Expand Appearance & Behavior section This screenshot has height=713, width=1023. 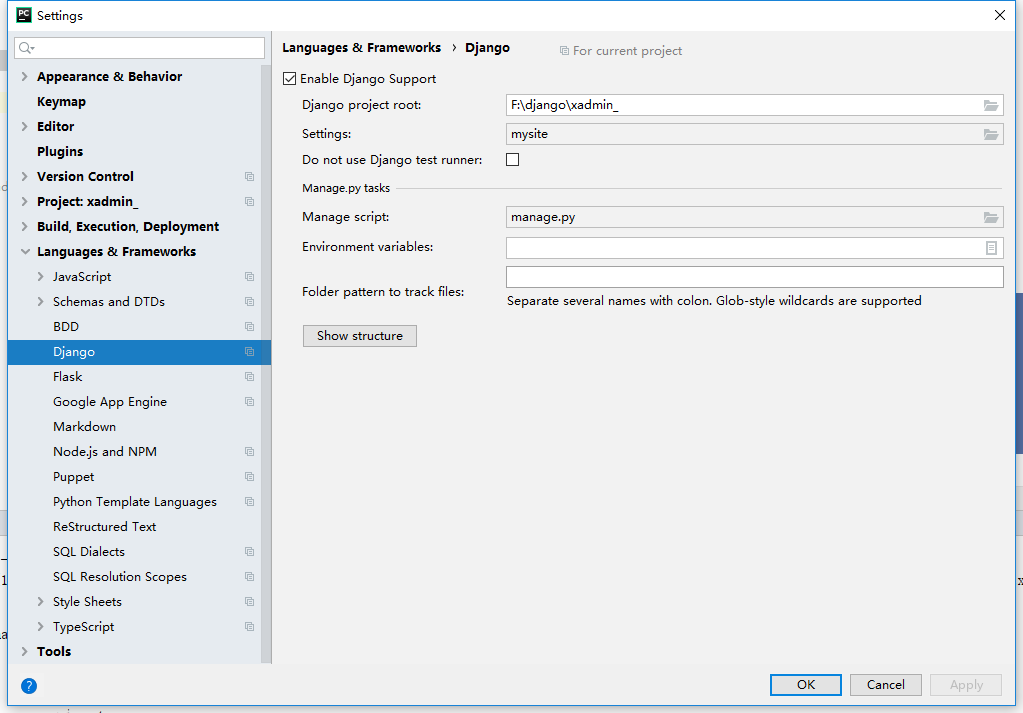click(25, 76)
